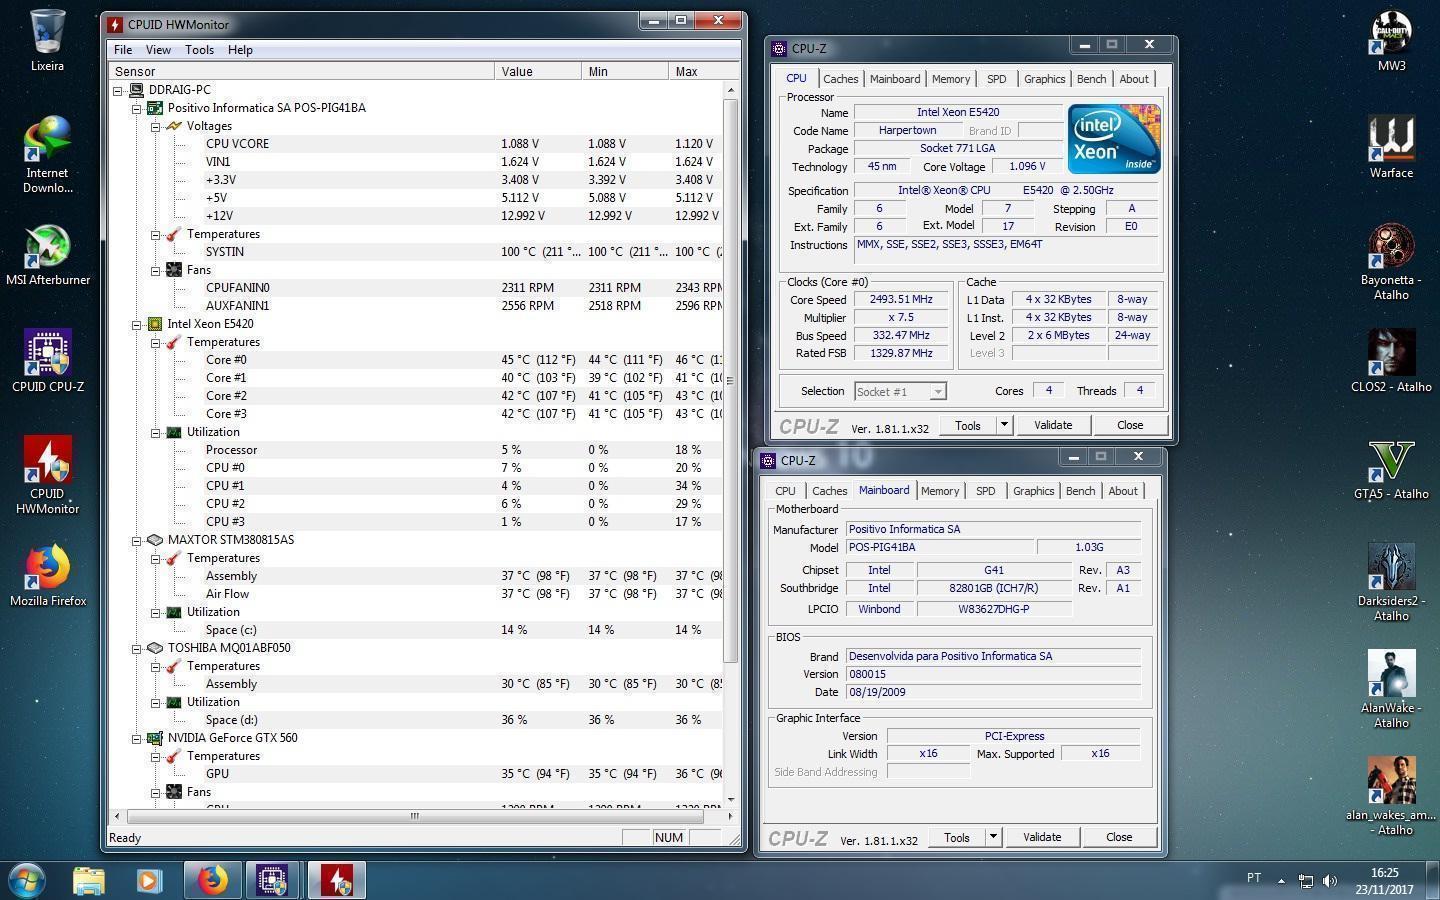
Task: Click network icon in system tray
Action: pyautogui.click(x=1306, y=881)
